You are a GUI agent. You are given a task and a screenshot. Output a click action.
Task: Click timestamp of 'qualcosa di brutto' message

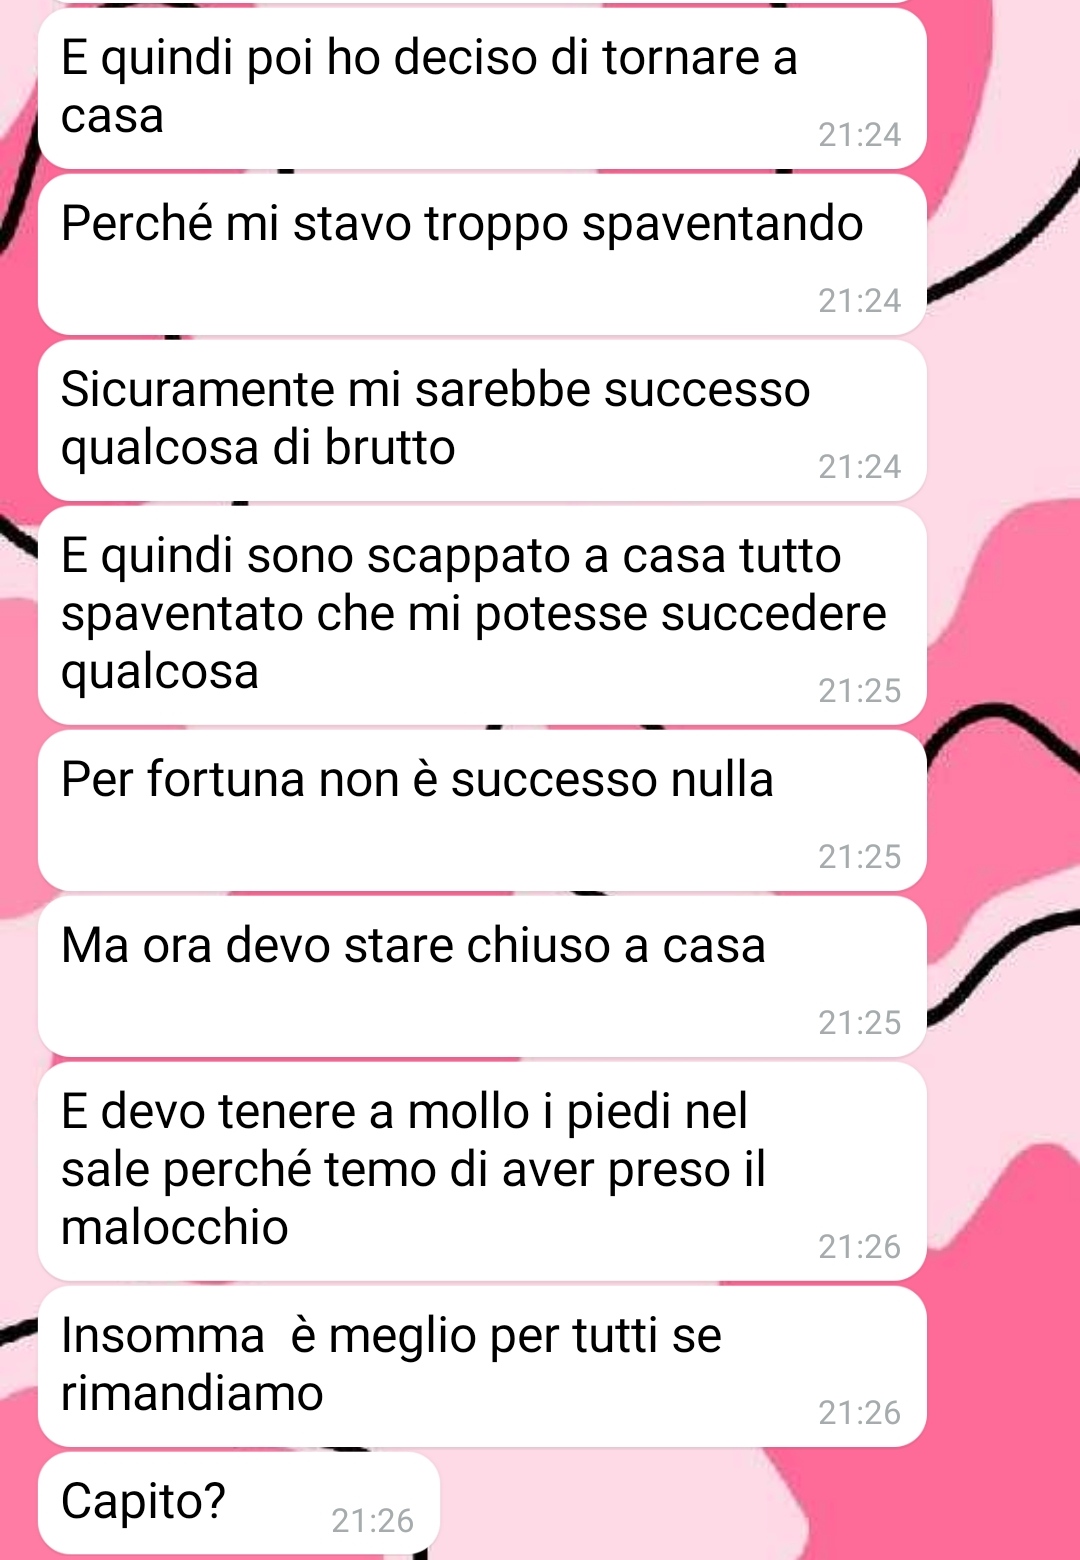click(x=859, y=467)
